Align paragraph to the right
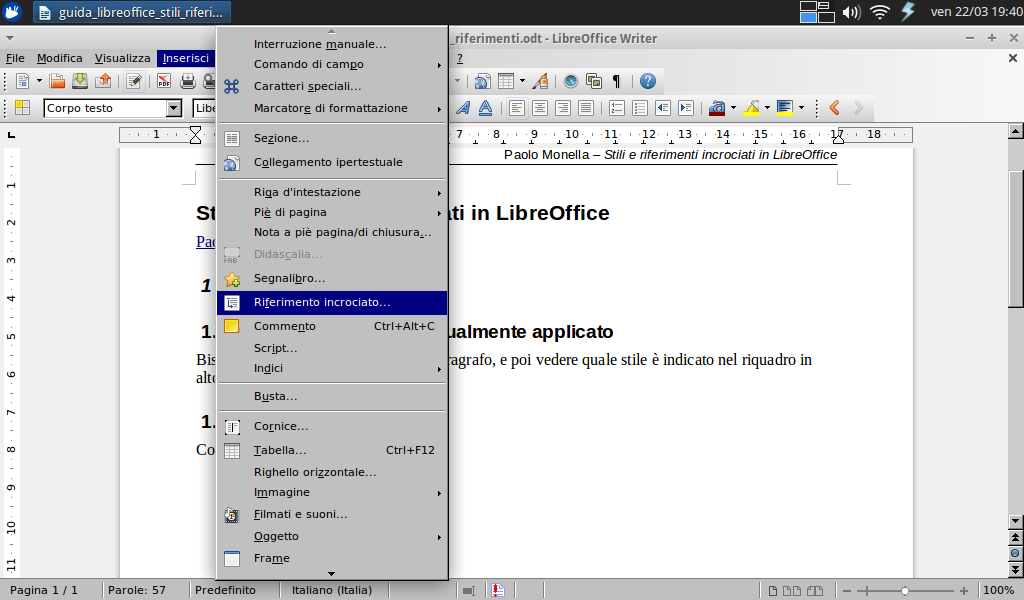 click(562, 108)
